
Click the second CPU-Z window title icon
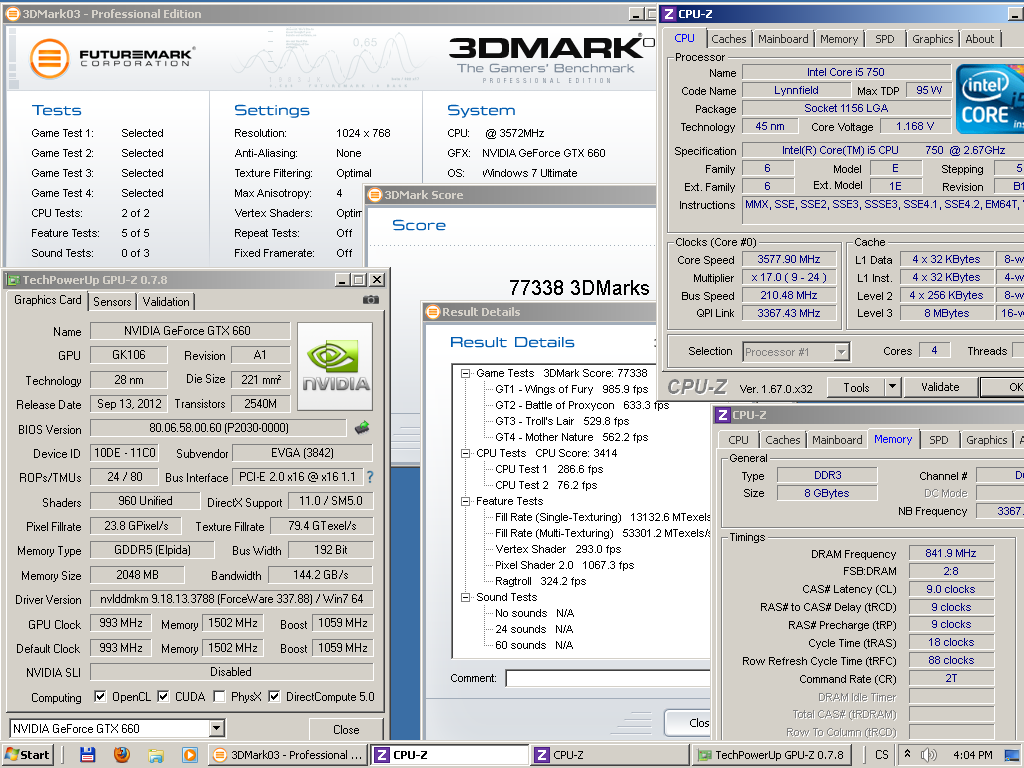(723, 415)
